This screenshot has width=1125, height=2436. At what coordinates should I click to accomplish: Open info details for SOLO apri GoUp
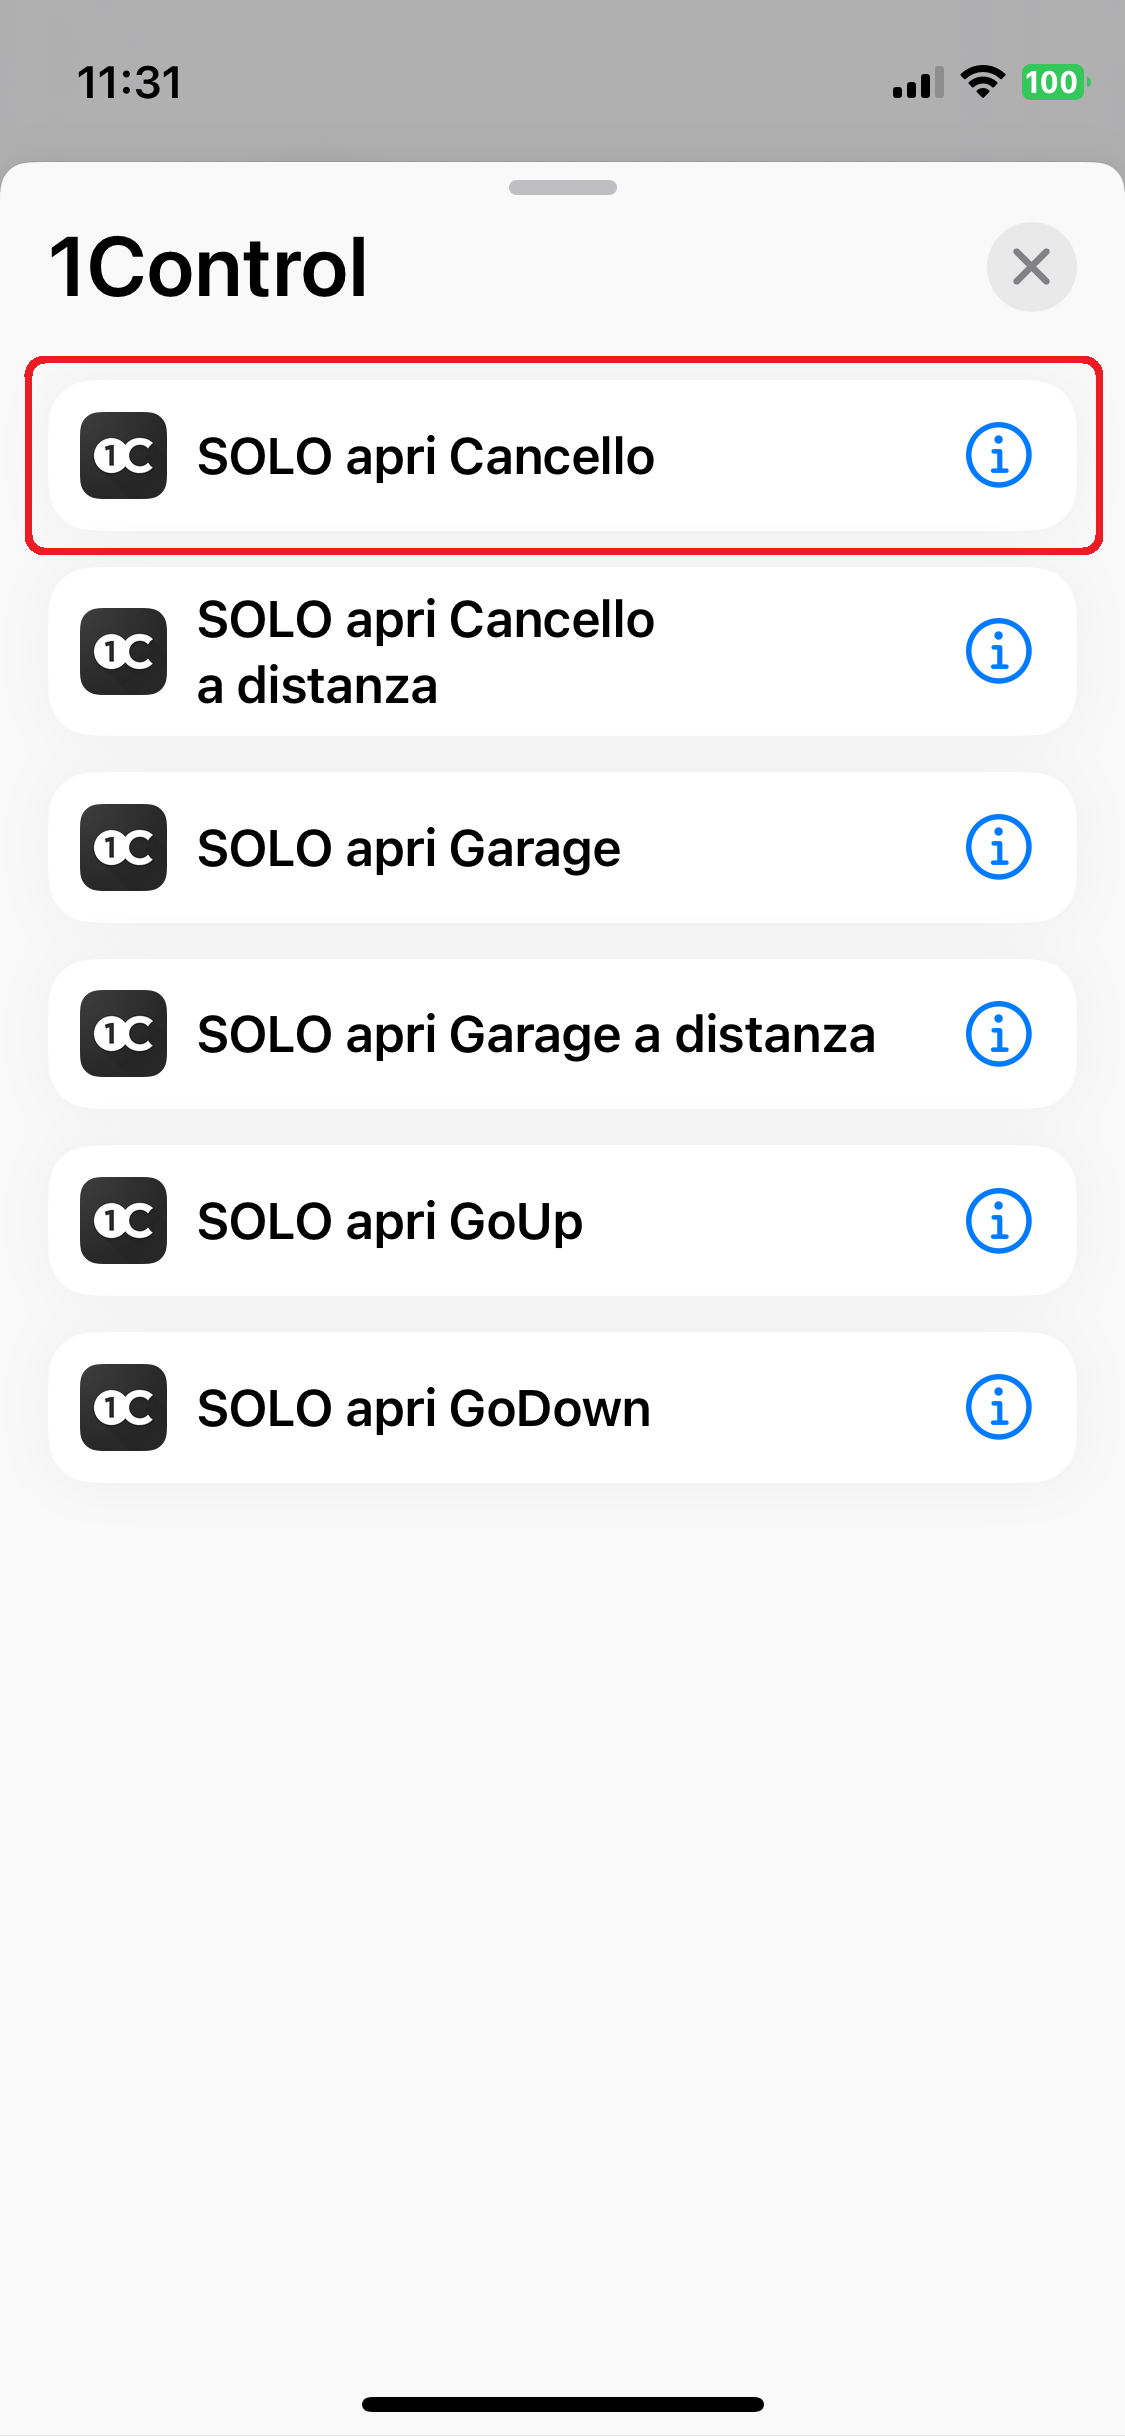coord(998,1221)
